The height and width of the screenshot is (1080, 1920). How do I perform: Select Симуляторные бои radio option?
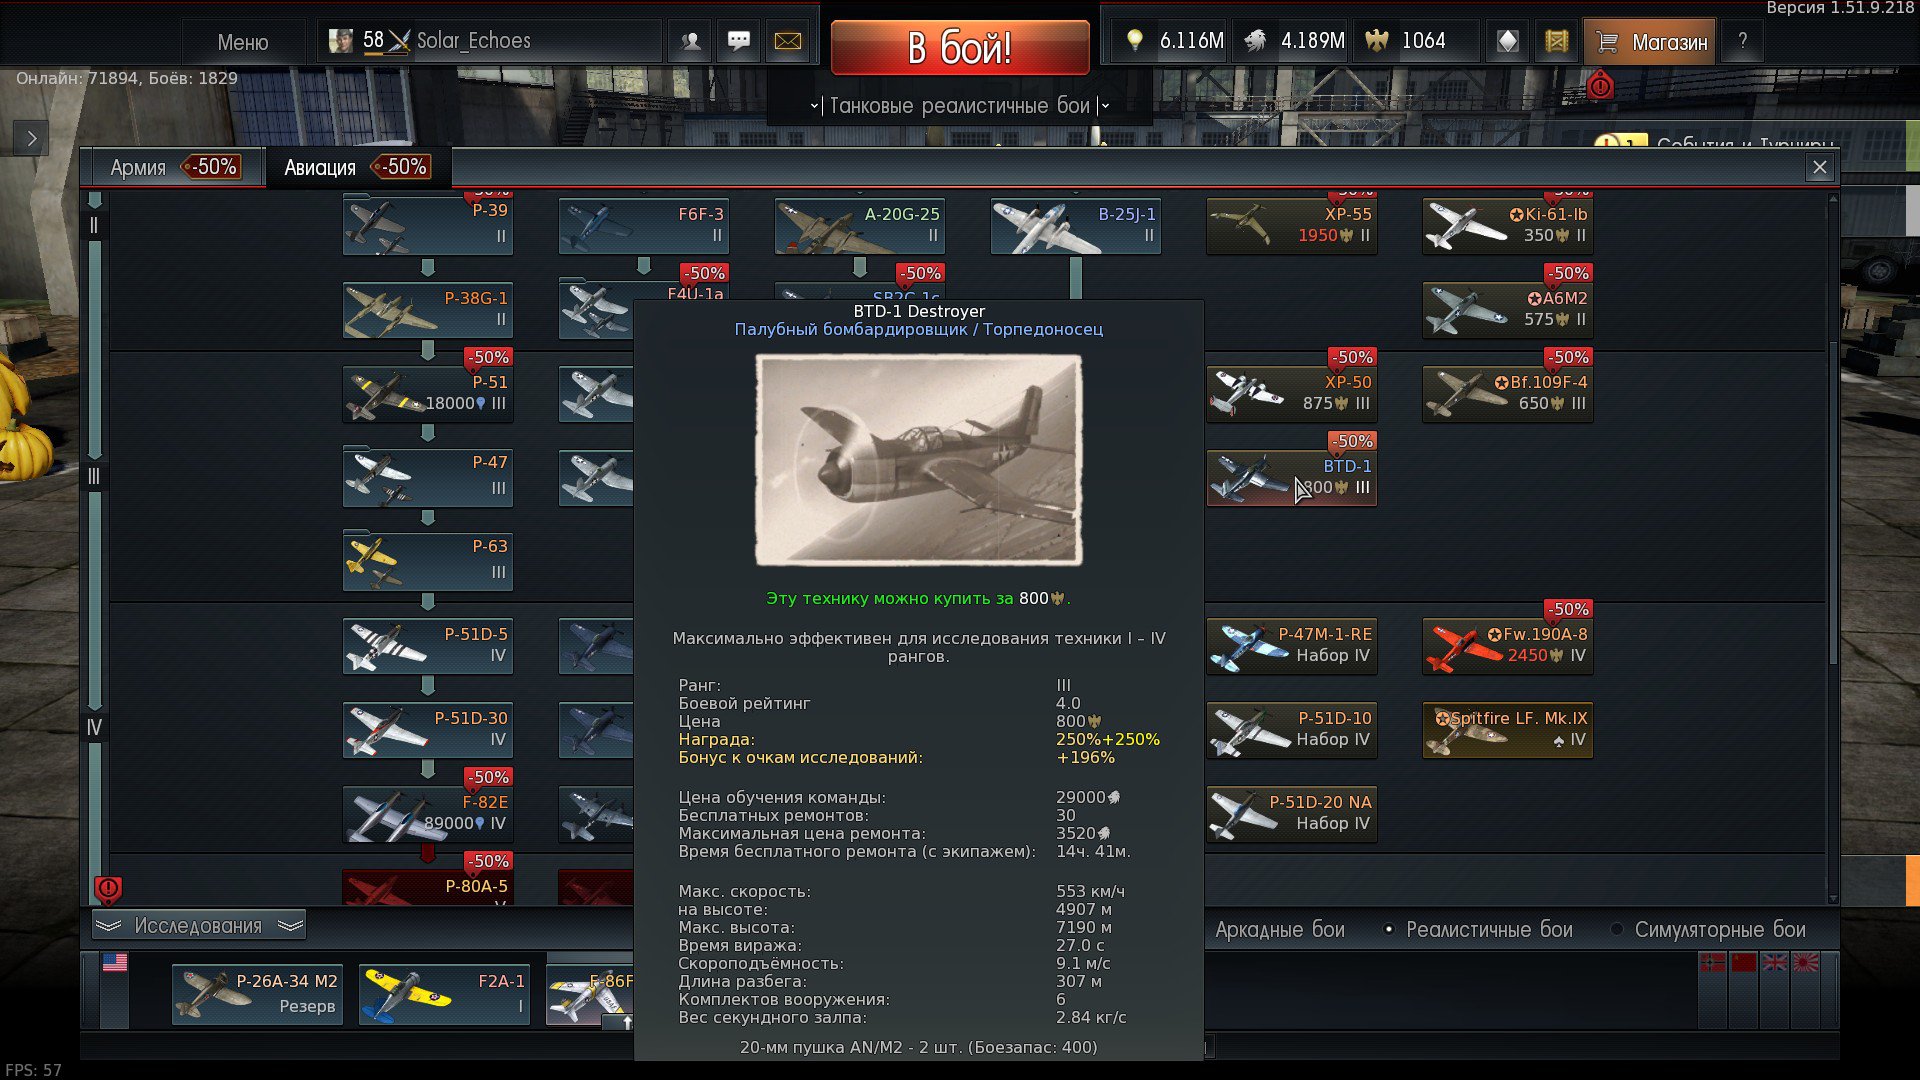coord(1708,929)
